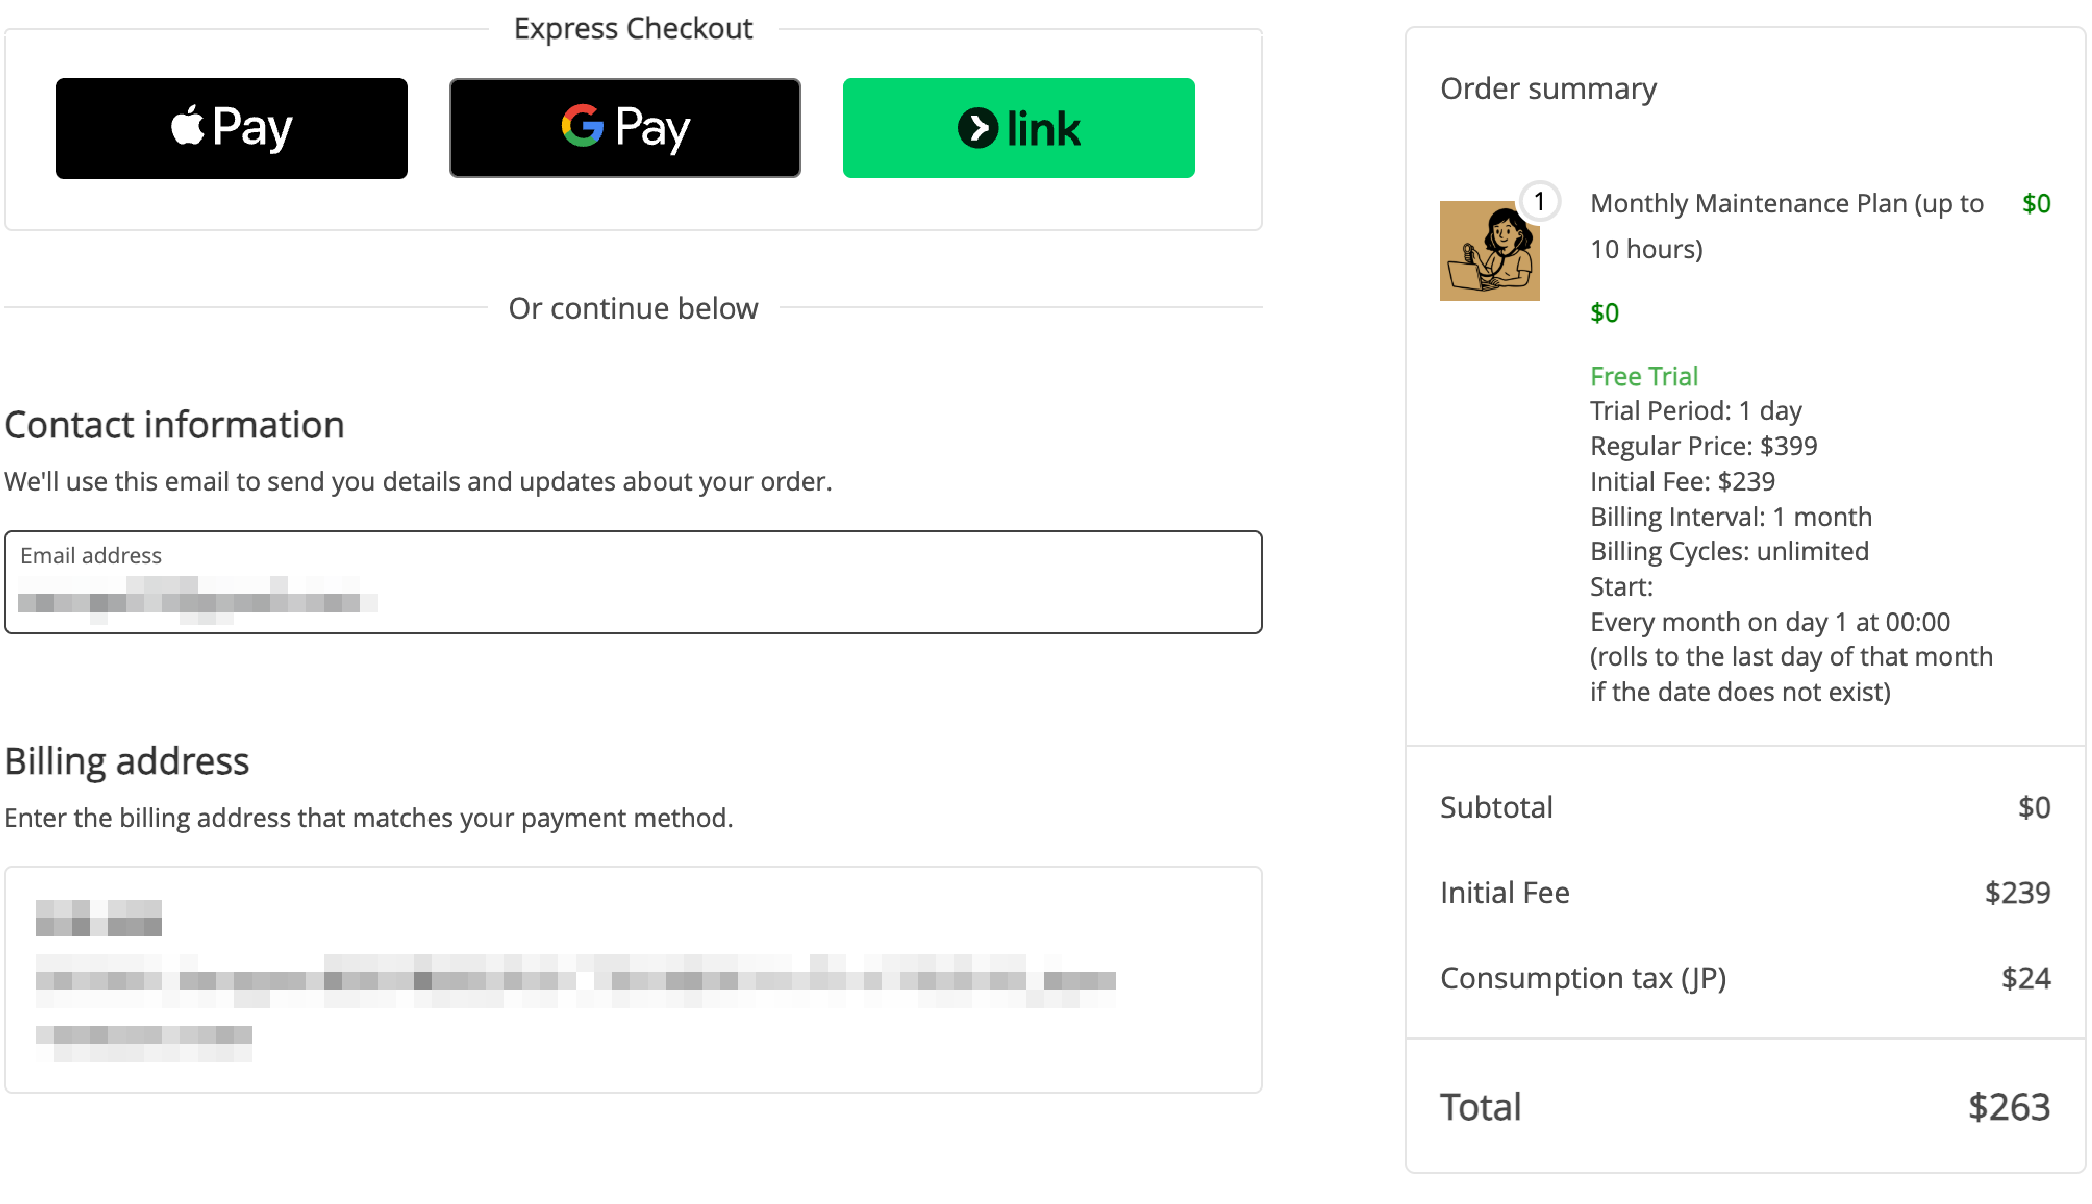
Task: Choose the Google Pay express option
Action: [625, 128]
